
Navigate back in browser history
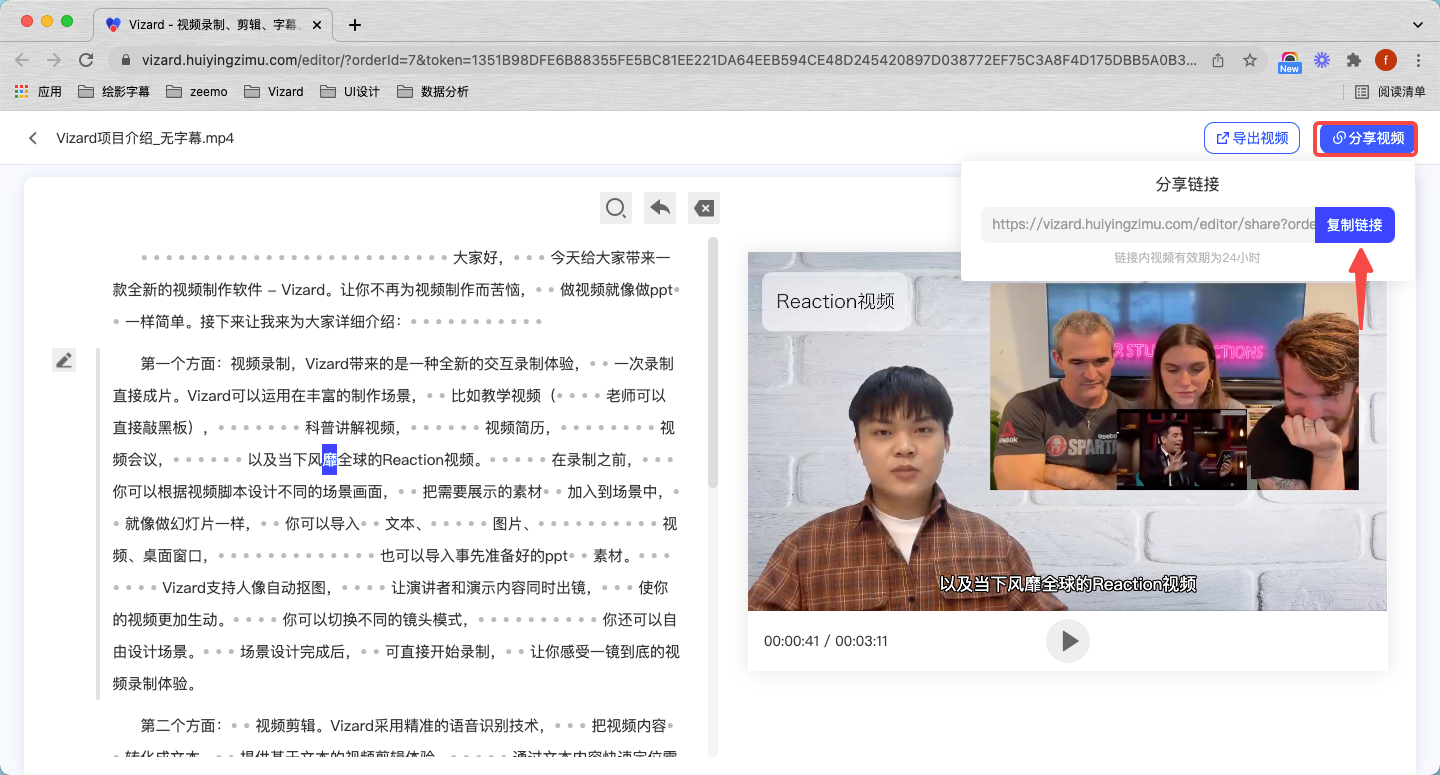(x=22, y=60)
